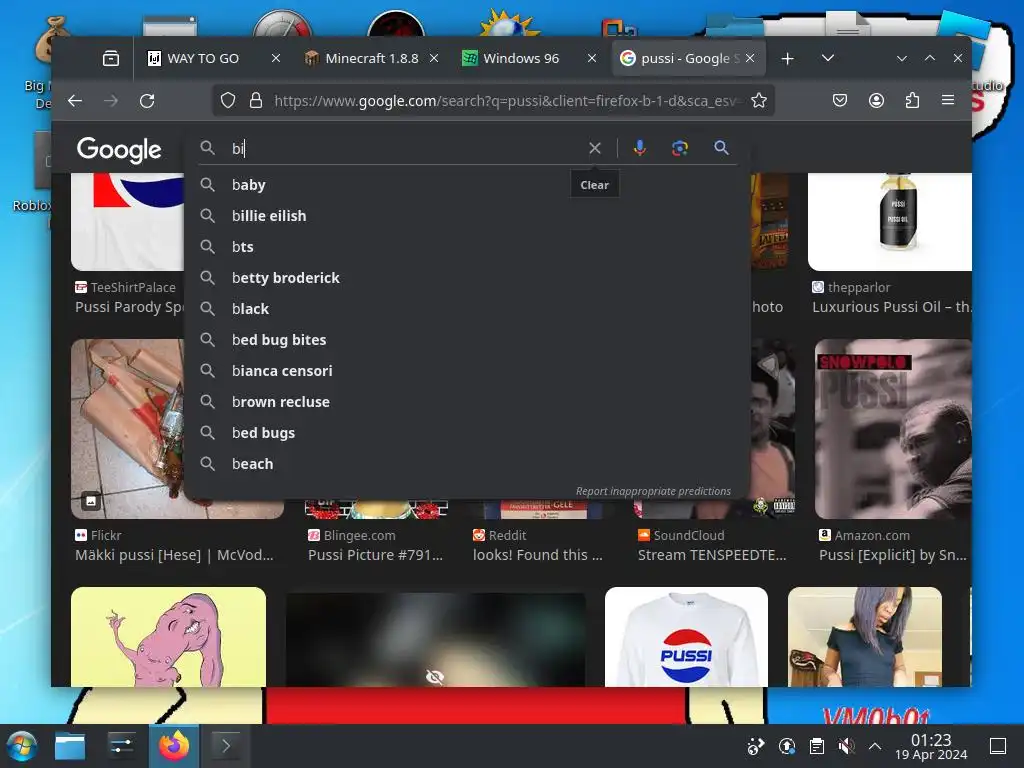Viewport: 1024px width, 768px height.
Task: Open the terminal arrow icon in taskbar
Action: (x=225, y=746)
